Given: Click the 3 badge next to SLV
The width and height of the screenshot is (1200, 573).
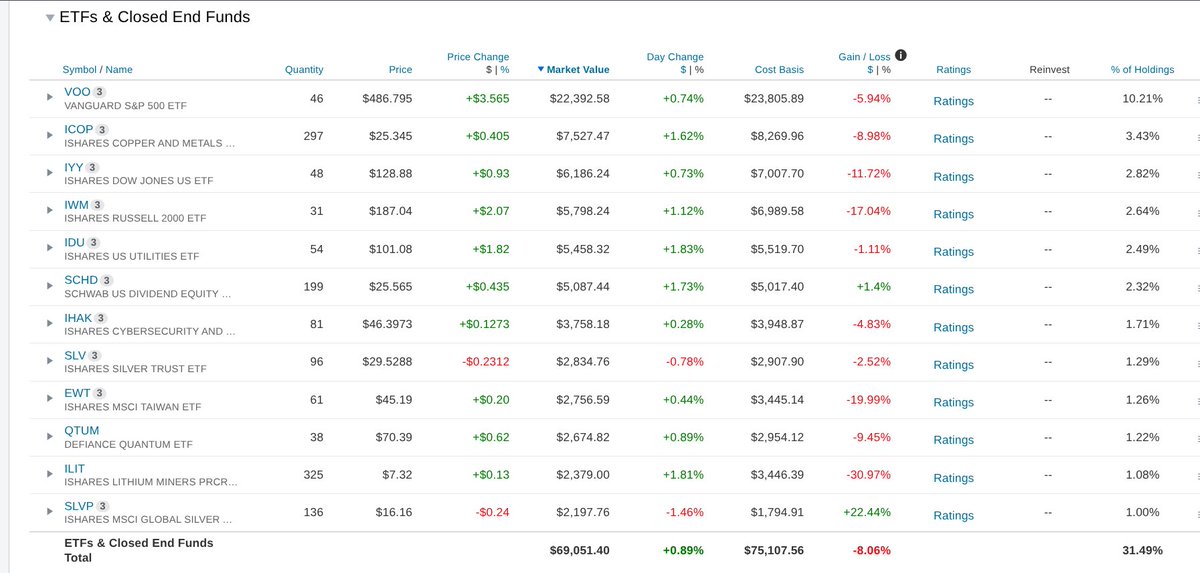Looking at the screenshot, I should pos(95,355).
